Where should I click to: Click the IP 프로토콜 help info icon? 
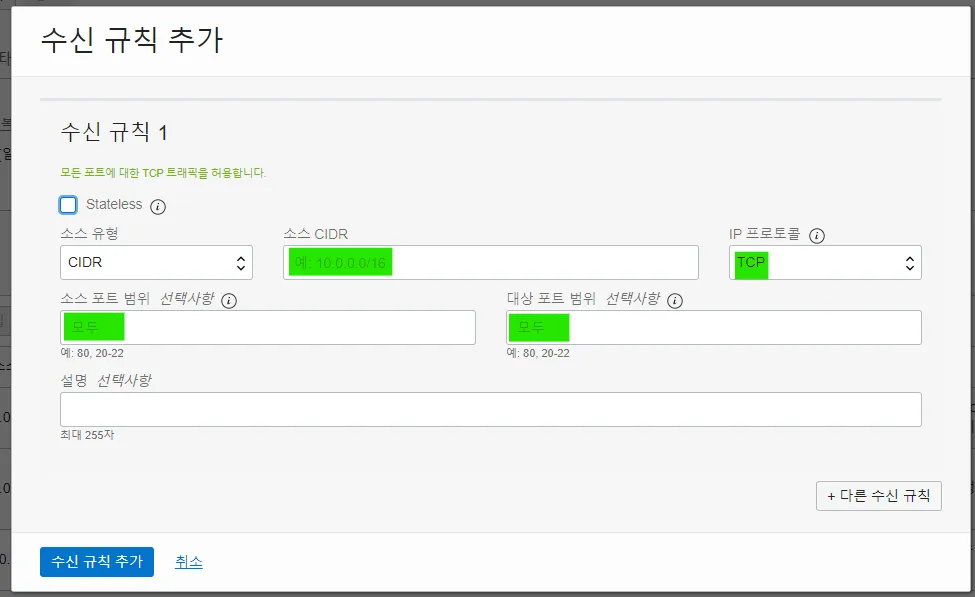817,236
